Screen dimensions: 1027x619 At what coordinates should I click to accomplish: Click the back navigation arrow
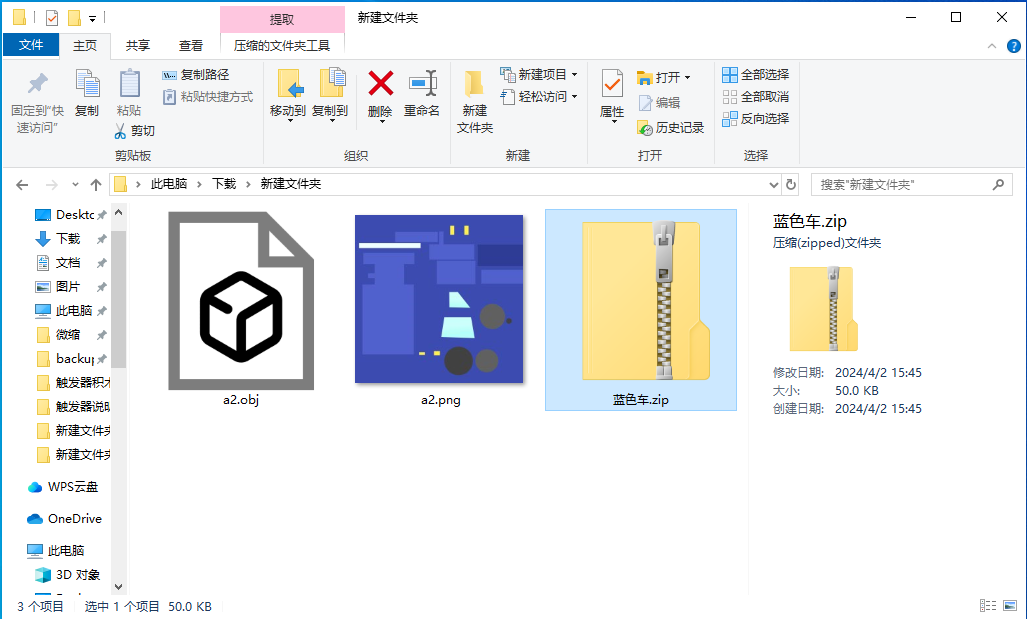pos(22,185)
